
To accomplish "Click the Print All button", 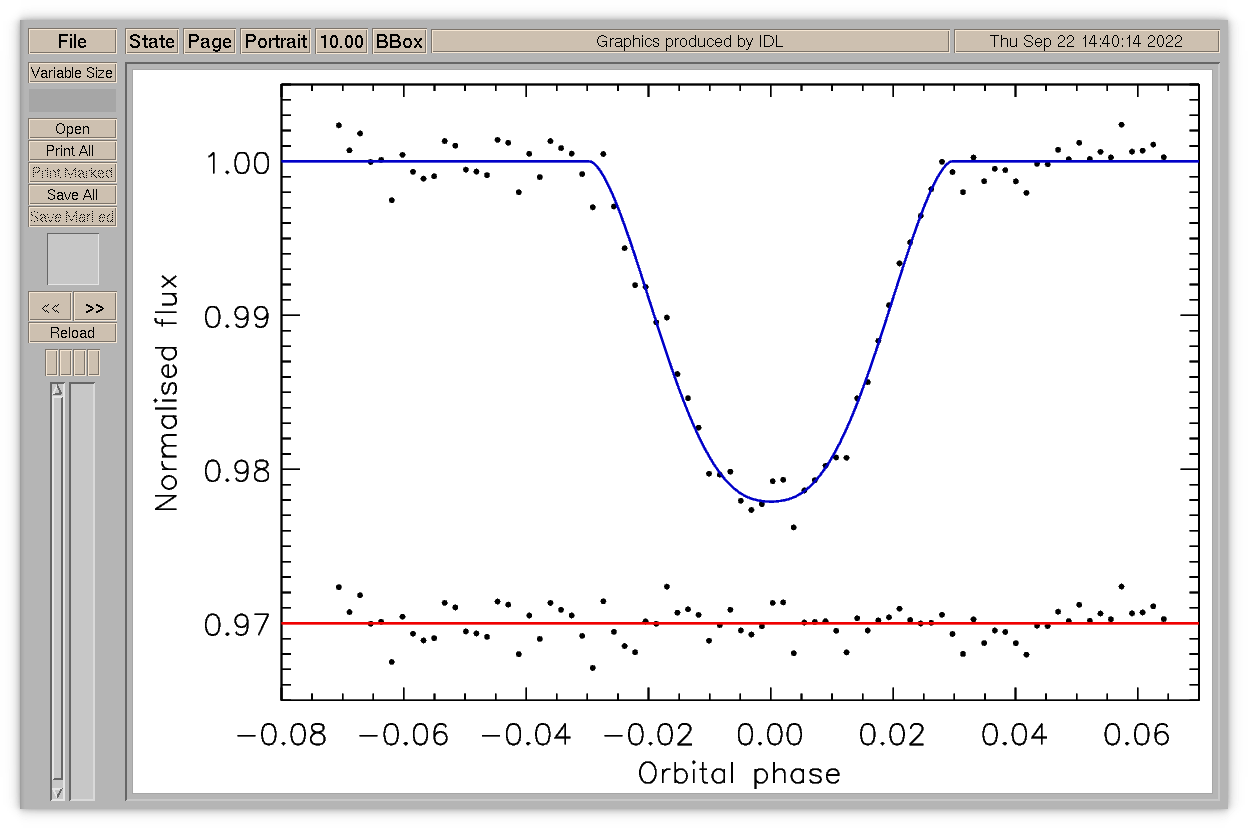I will point(73,151).
